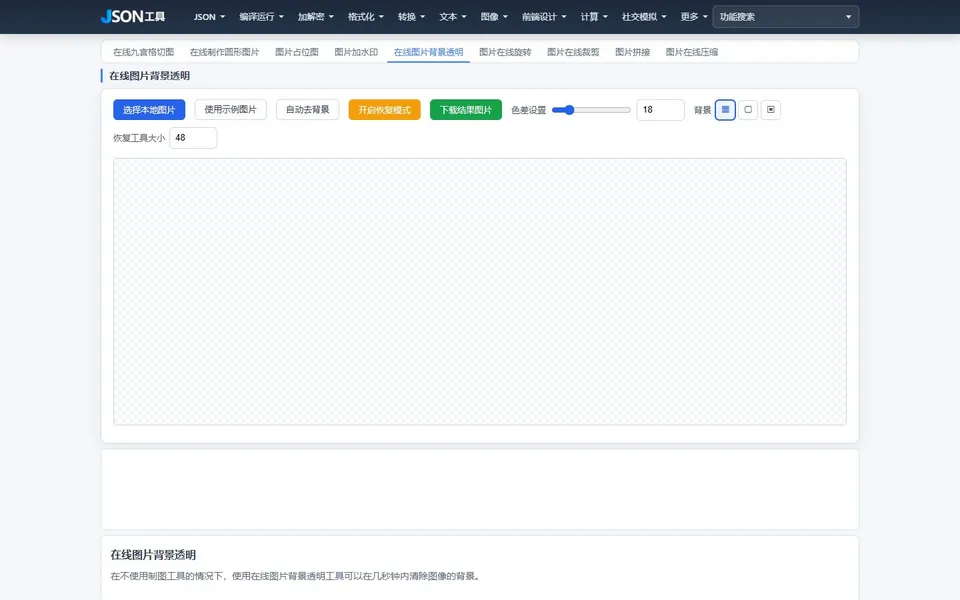Image resolution: width=960 pixels, height=600 pixels.
Task: Open the 图片在线压缩 tab
Action: click(692, 52)
